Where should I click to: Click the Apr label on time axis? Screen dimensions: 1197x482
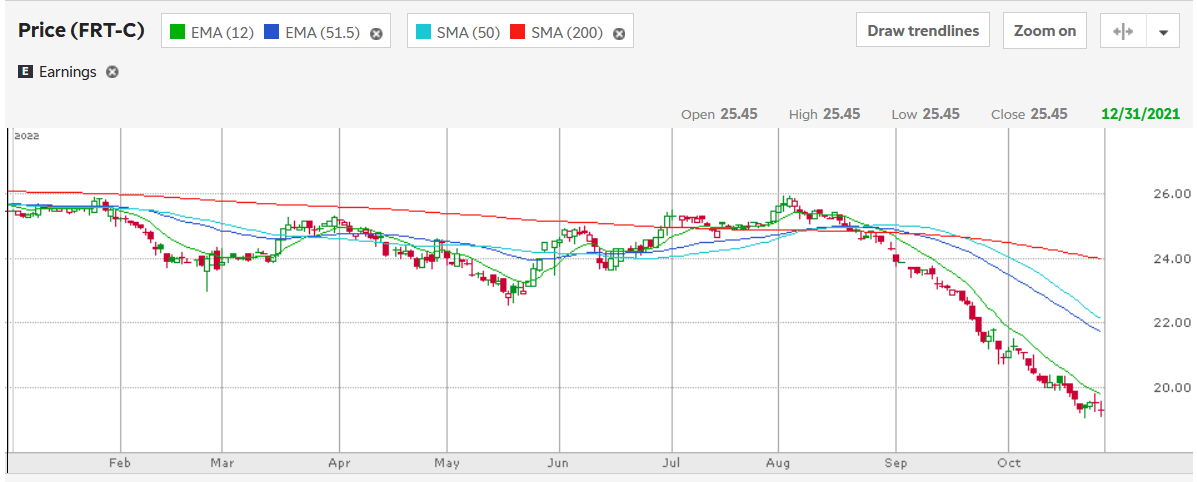339,464
